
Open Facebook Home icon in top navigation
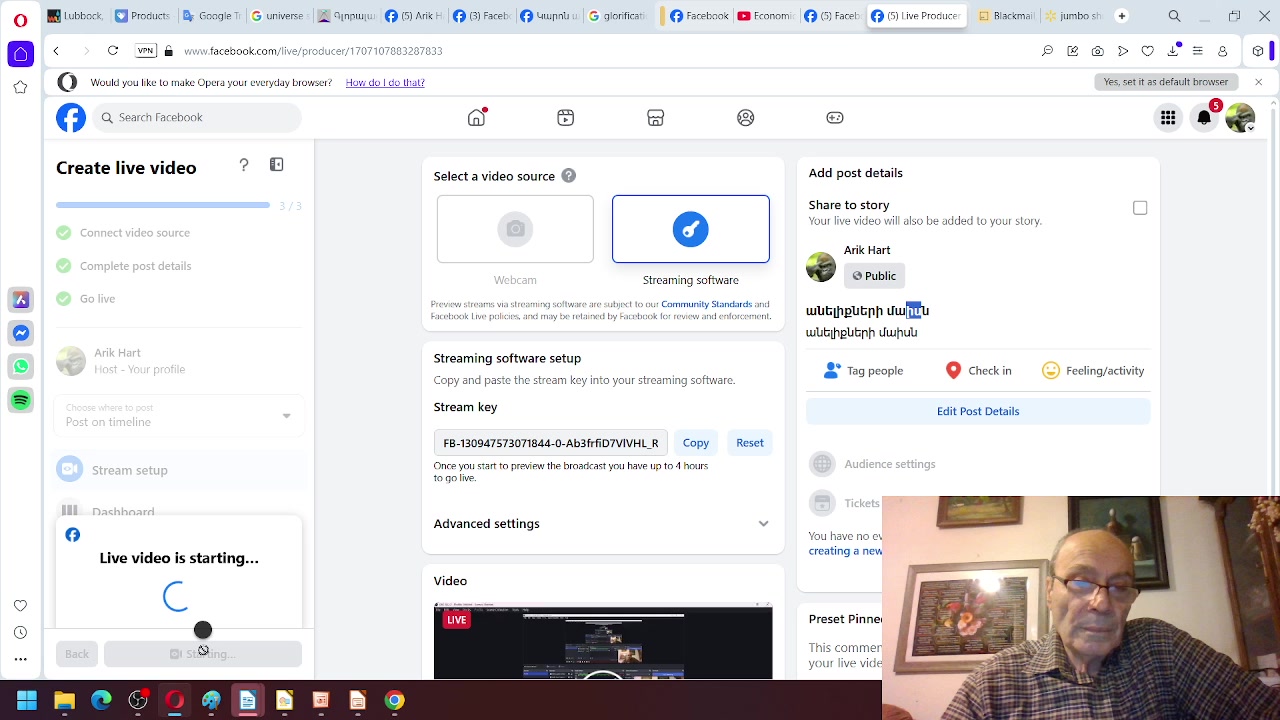476,118
